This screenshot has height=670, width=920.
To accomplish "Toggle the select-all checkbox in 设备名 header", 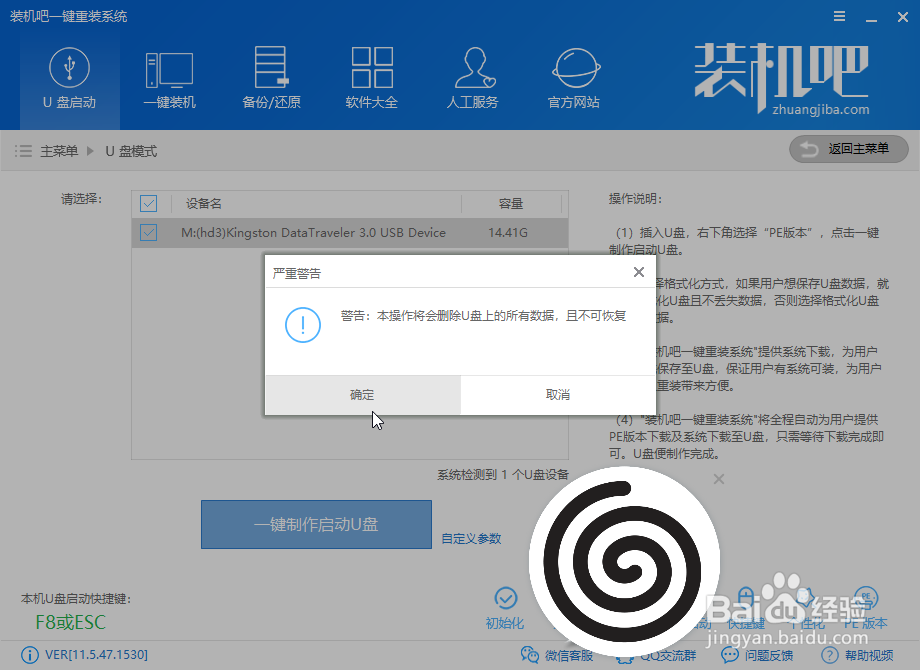I will click(x=148, y=204).
